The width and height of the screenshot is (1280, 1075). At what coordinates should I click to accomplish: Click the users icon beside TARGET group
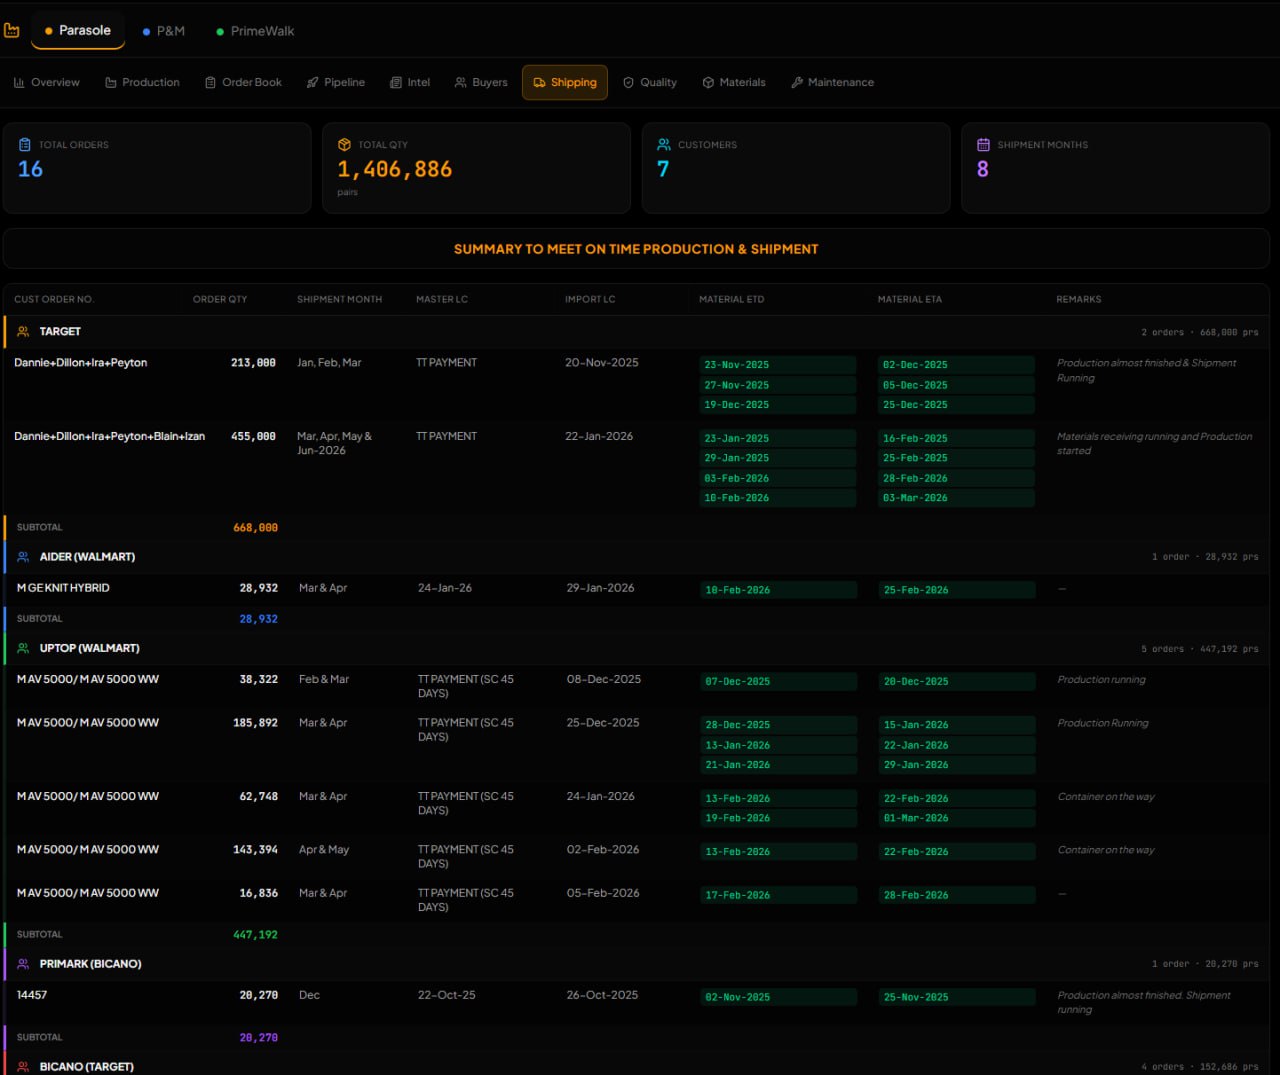pyautogui.click(x=23, y=332)
